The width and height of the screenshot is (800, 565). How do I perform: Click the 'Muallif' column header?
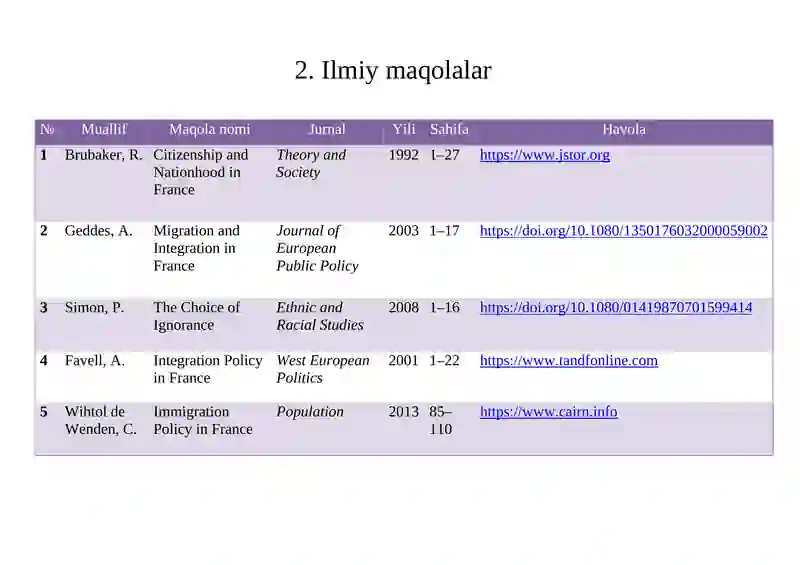pyautogui.click(x=104, y=130)
